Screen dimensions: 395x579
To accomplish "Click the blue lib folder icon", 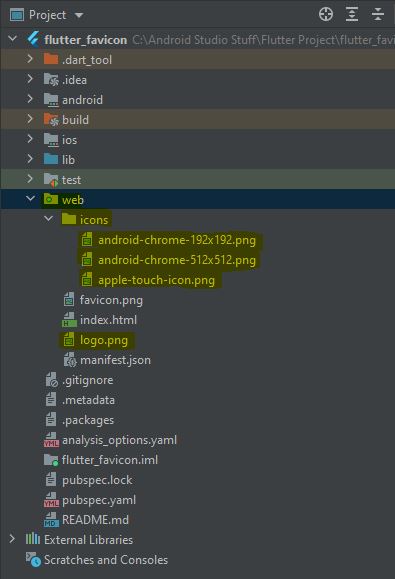I will click(51, 159).
